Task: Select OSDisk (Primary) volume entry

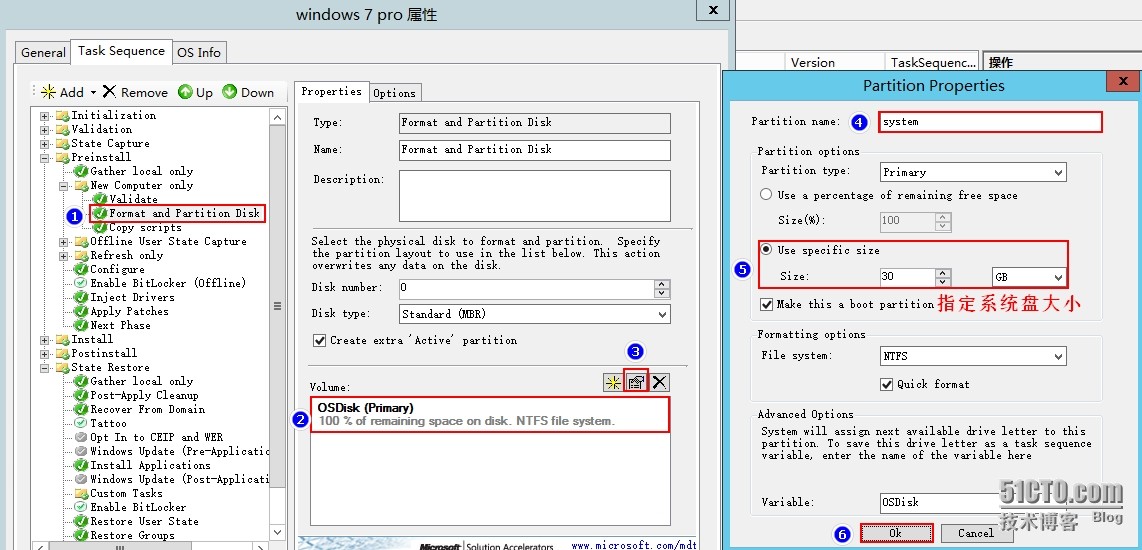Action: click(489, 415)
